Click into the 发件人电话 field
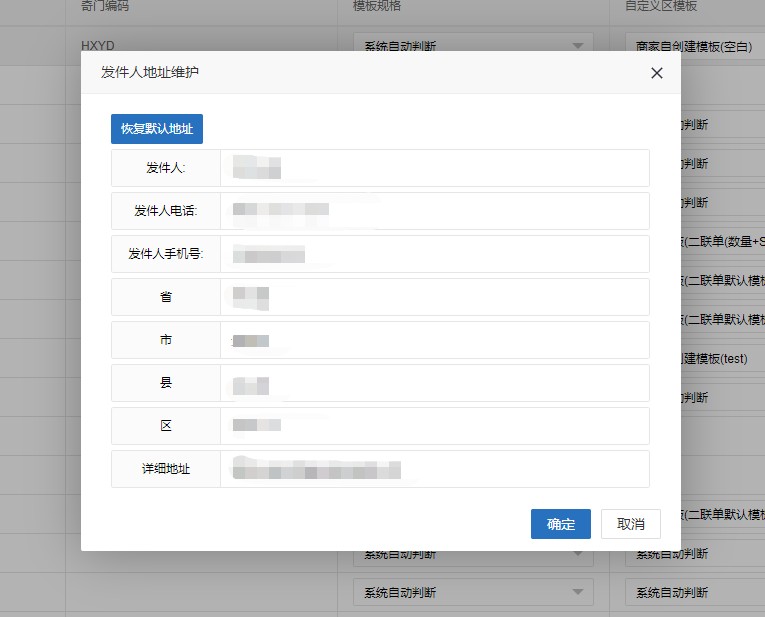 pos(434,211)
